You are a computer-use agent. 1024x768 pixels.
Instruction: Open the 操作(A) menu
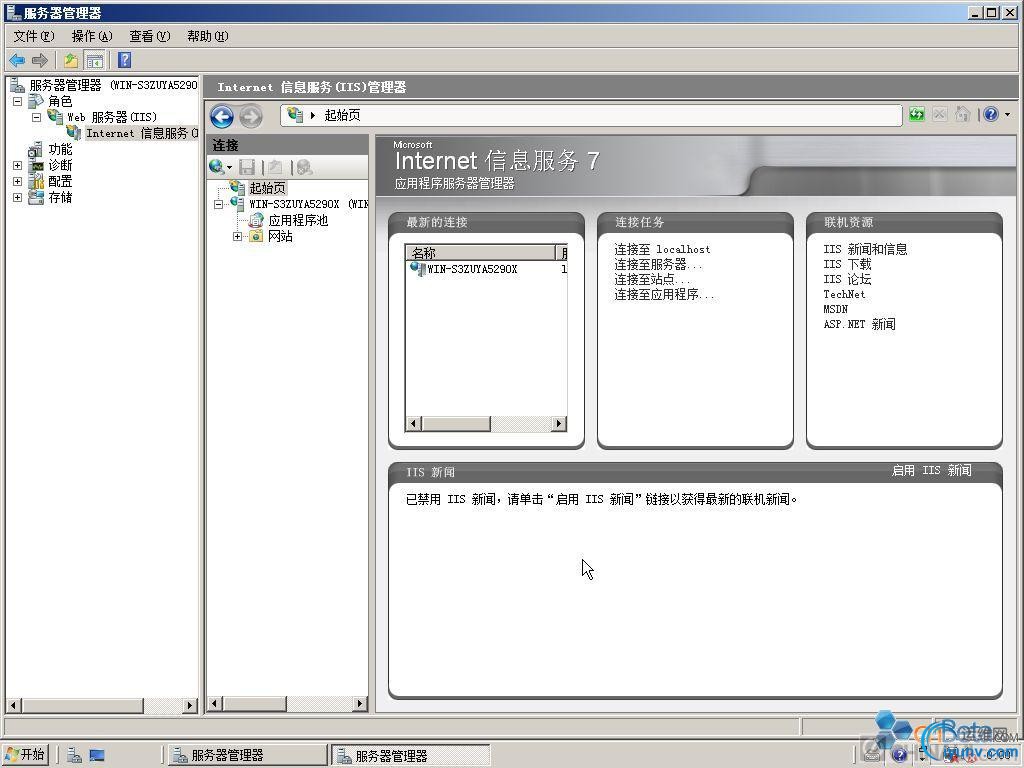tap(91, 36)
